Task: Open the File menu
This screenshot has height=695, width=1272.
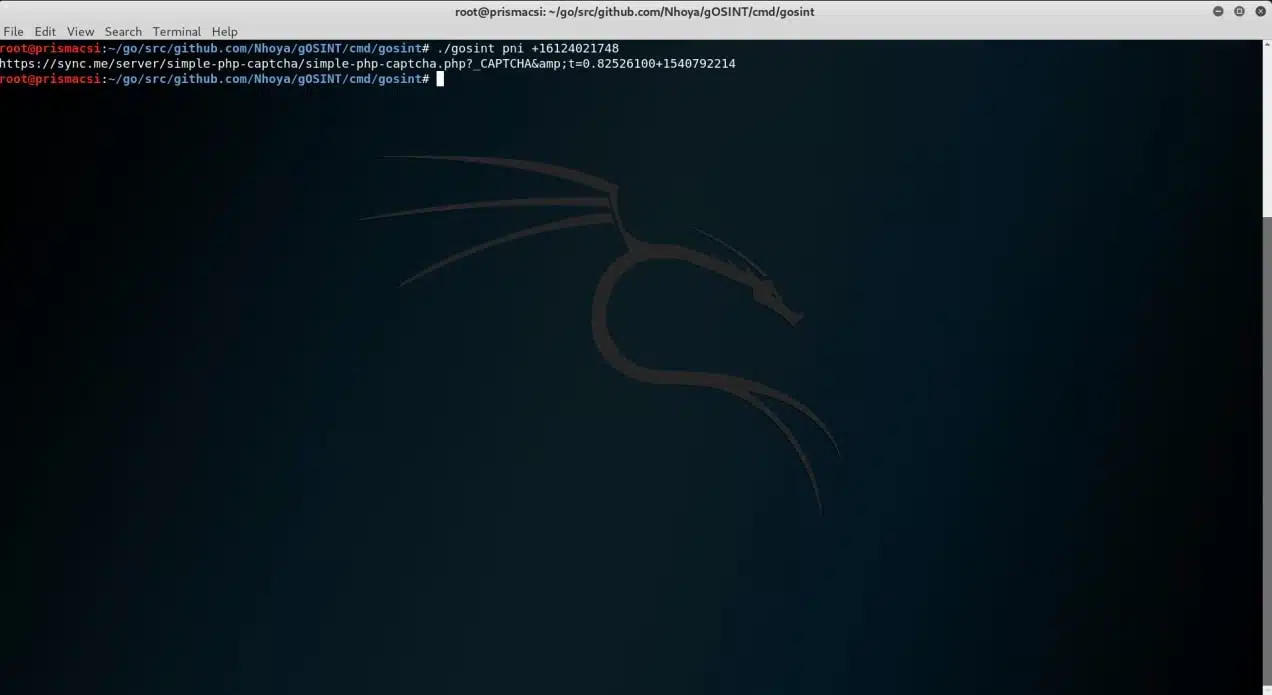Action: click(x=13, y=31)
